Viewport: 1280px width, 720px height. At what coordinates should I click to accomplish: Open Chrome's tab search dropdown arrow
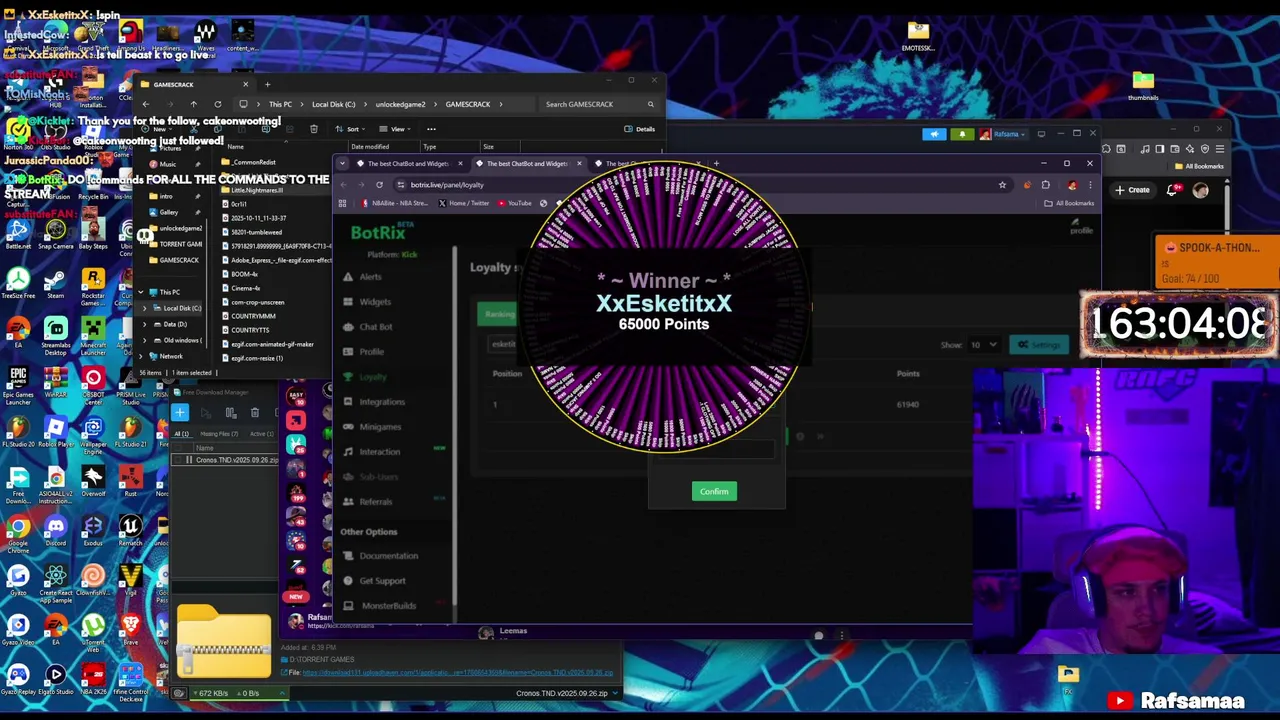click(x=343, y=164)
